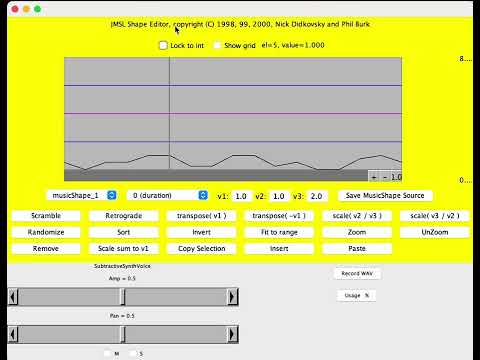Click the vertical cursor line in shape graph
Screen dimensions: 480x360
click(x=169, y=113)
